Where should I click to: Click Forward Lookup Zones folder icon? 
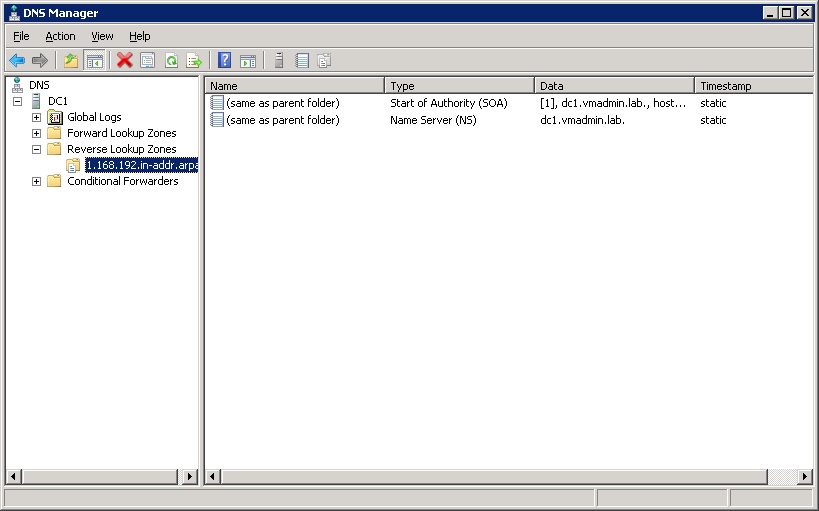click(54, 133)
